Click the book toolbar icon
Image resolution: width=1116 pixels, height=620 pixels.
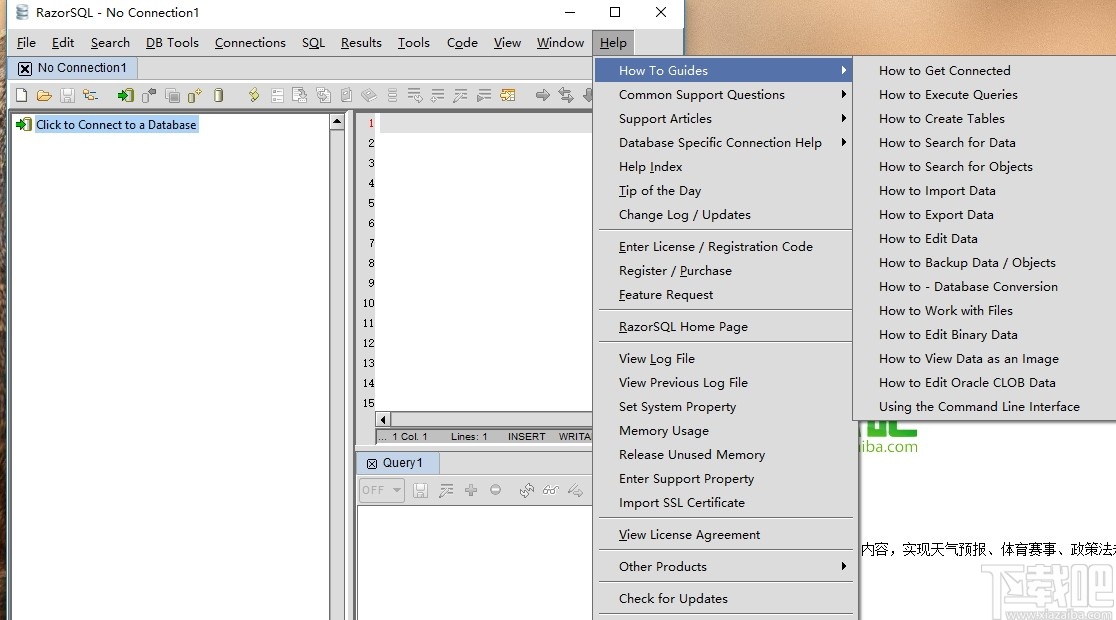coord(369,95)
